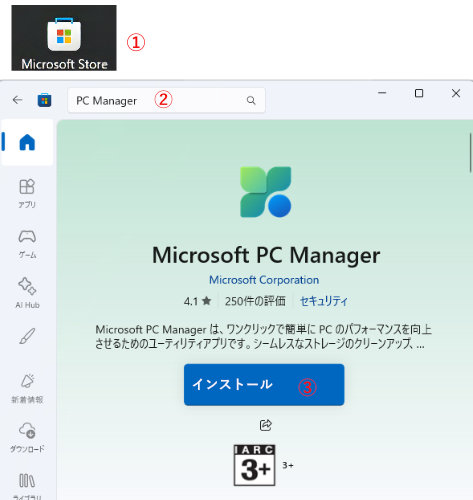The image size is (473, 500).
Task: Open the 新着情報 sidebar section
Action: point(27,388)
